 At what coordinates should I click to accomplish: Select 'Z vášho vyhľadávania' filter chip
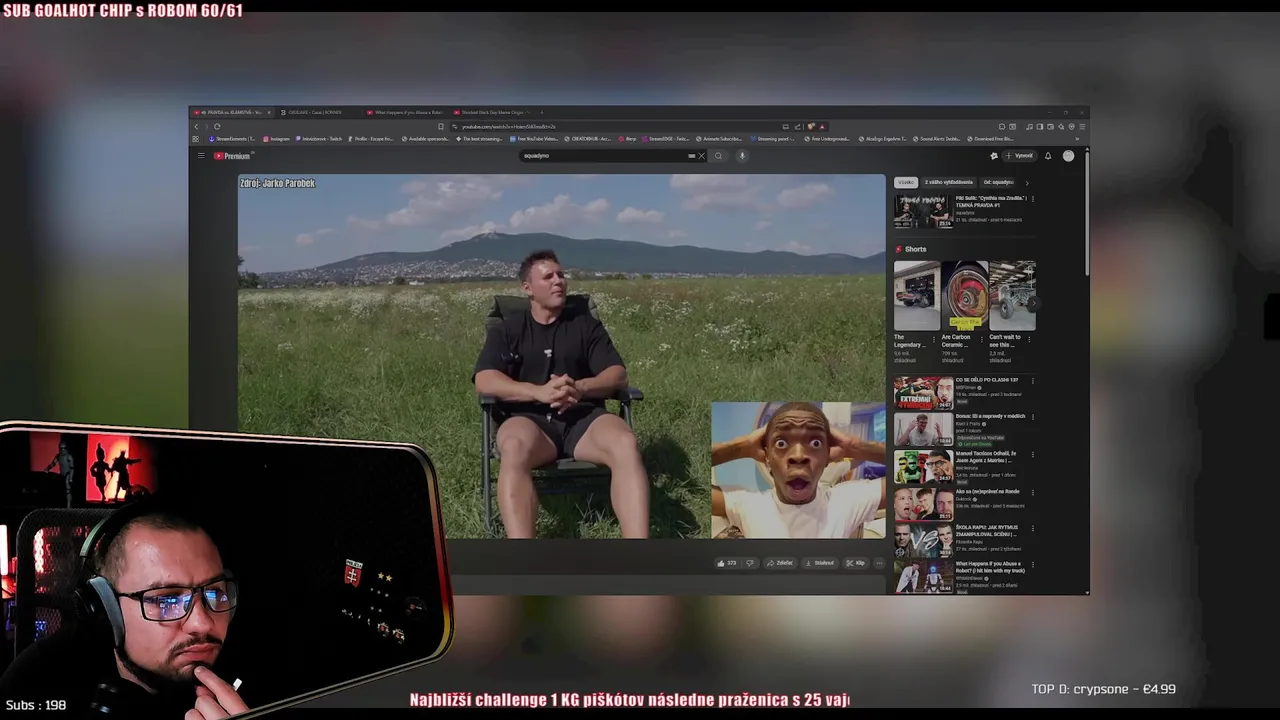(x=948, y=182)
